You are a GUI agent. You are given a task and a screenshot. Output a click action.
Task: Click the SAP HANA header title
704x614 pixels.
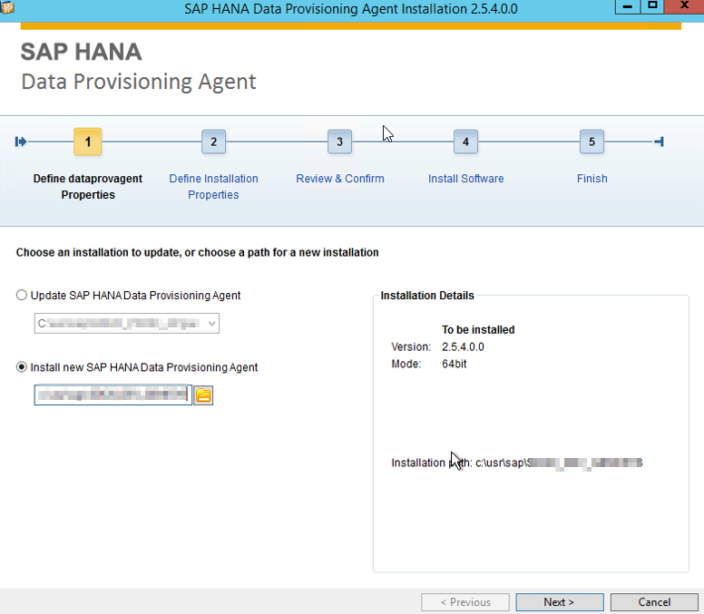coord(81,52)
